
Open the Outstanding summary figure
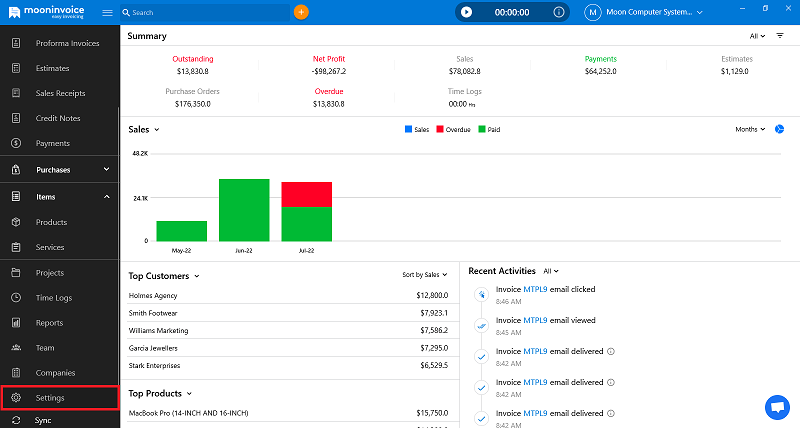193,71
